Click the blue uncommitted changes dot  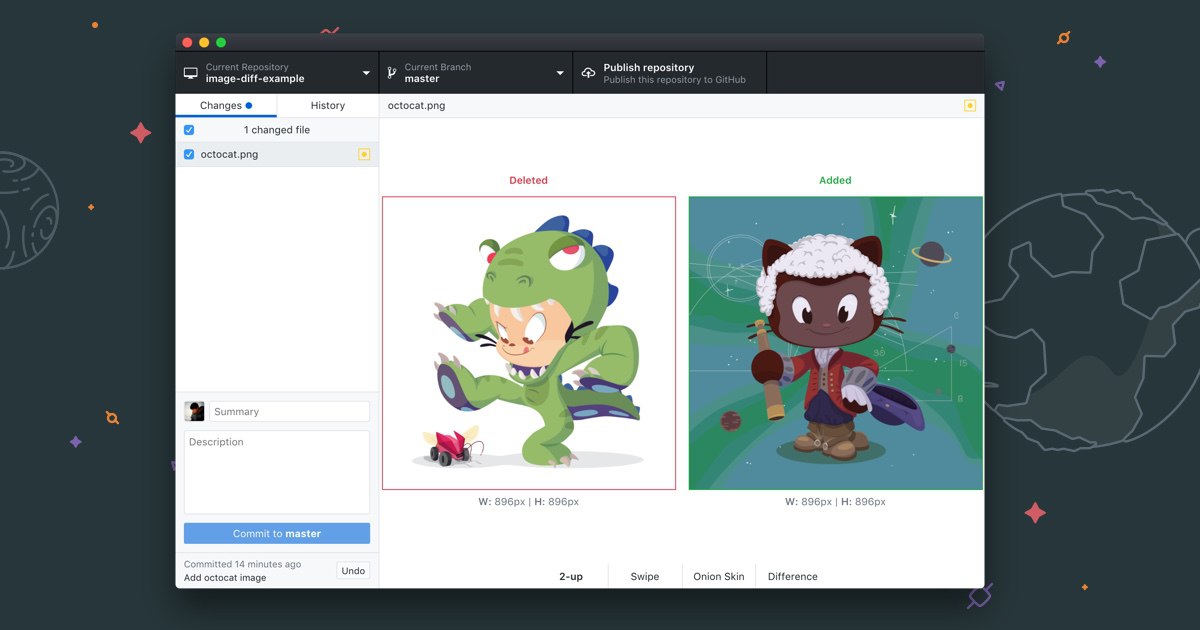(249, 105)
